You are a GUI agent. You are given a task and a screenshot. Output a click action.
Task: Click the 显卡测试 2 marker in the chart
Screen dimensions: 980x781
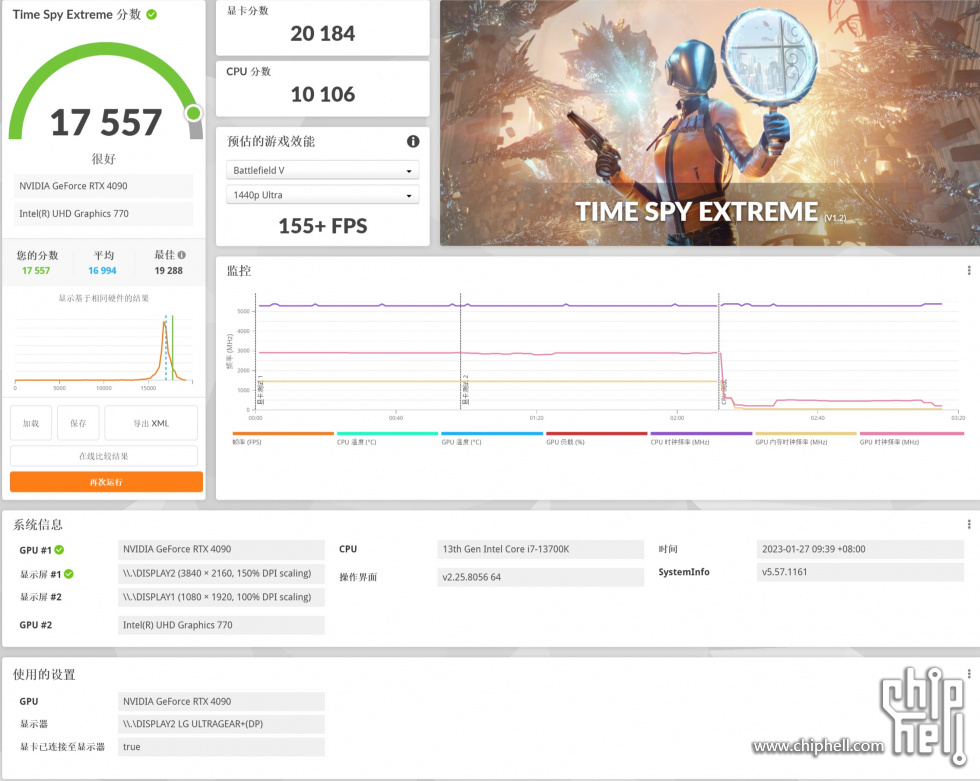[x=466, y=390]
